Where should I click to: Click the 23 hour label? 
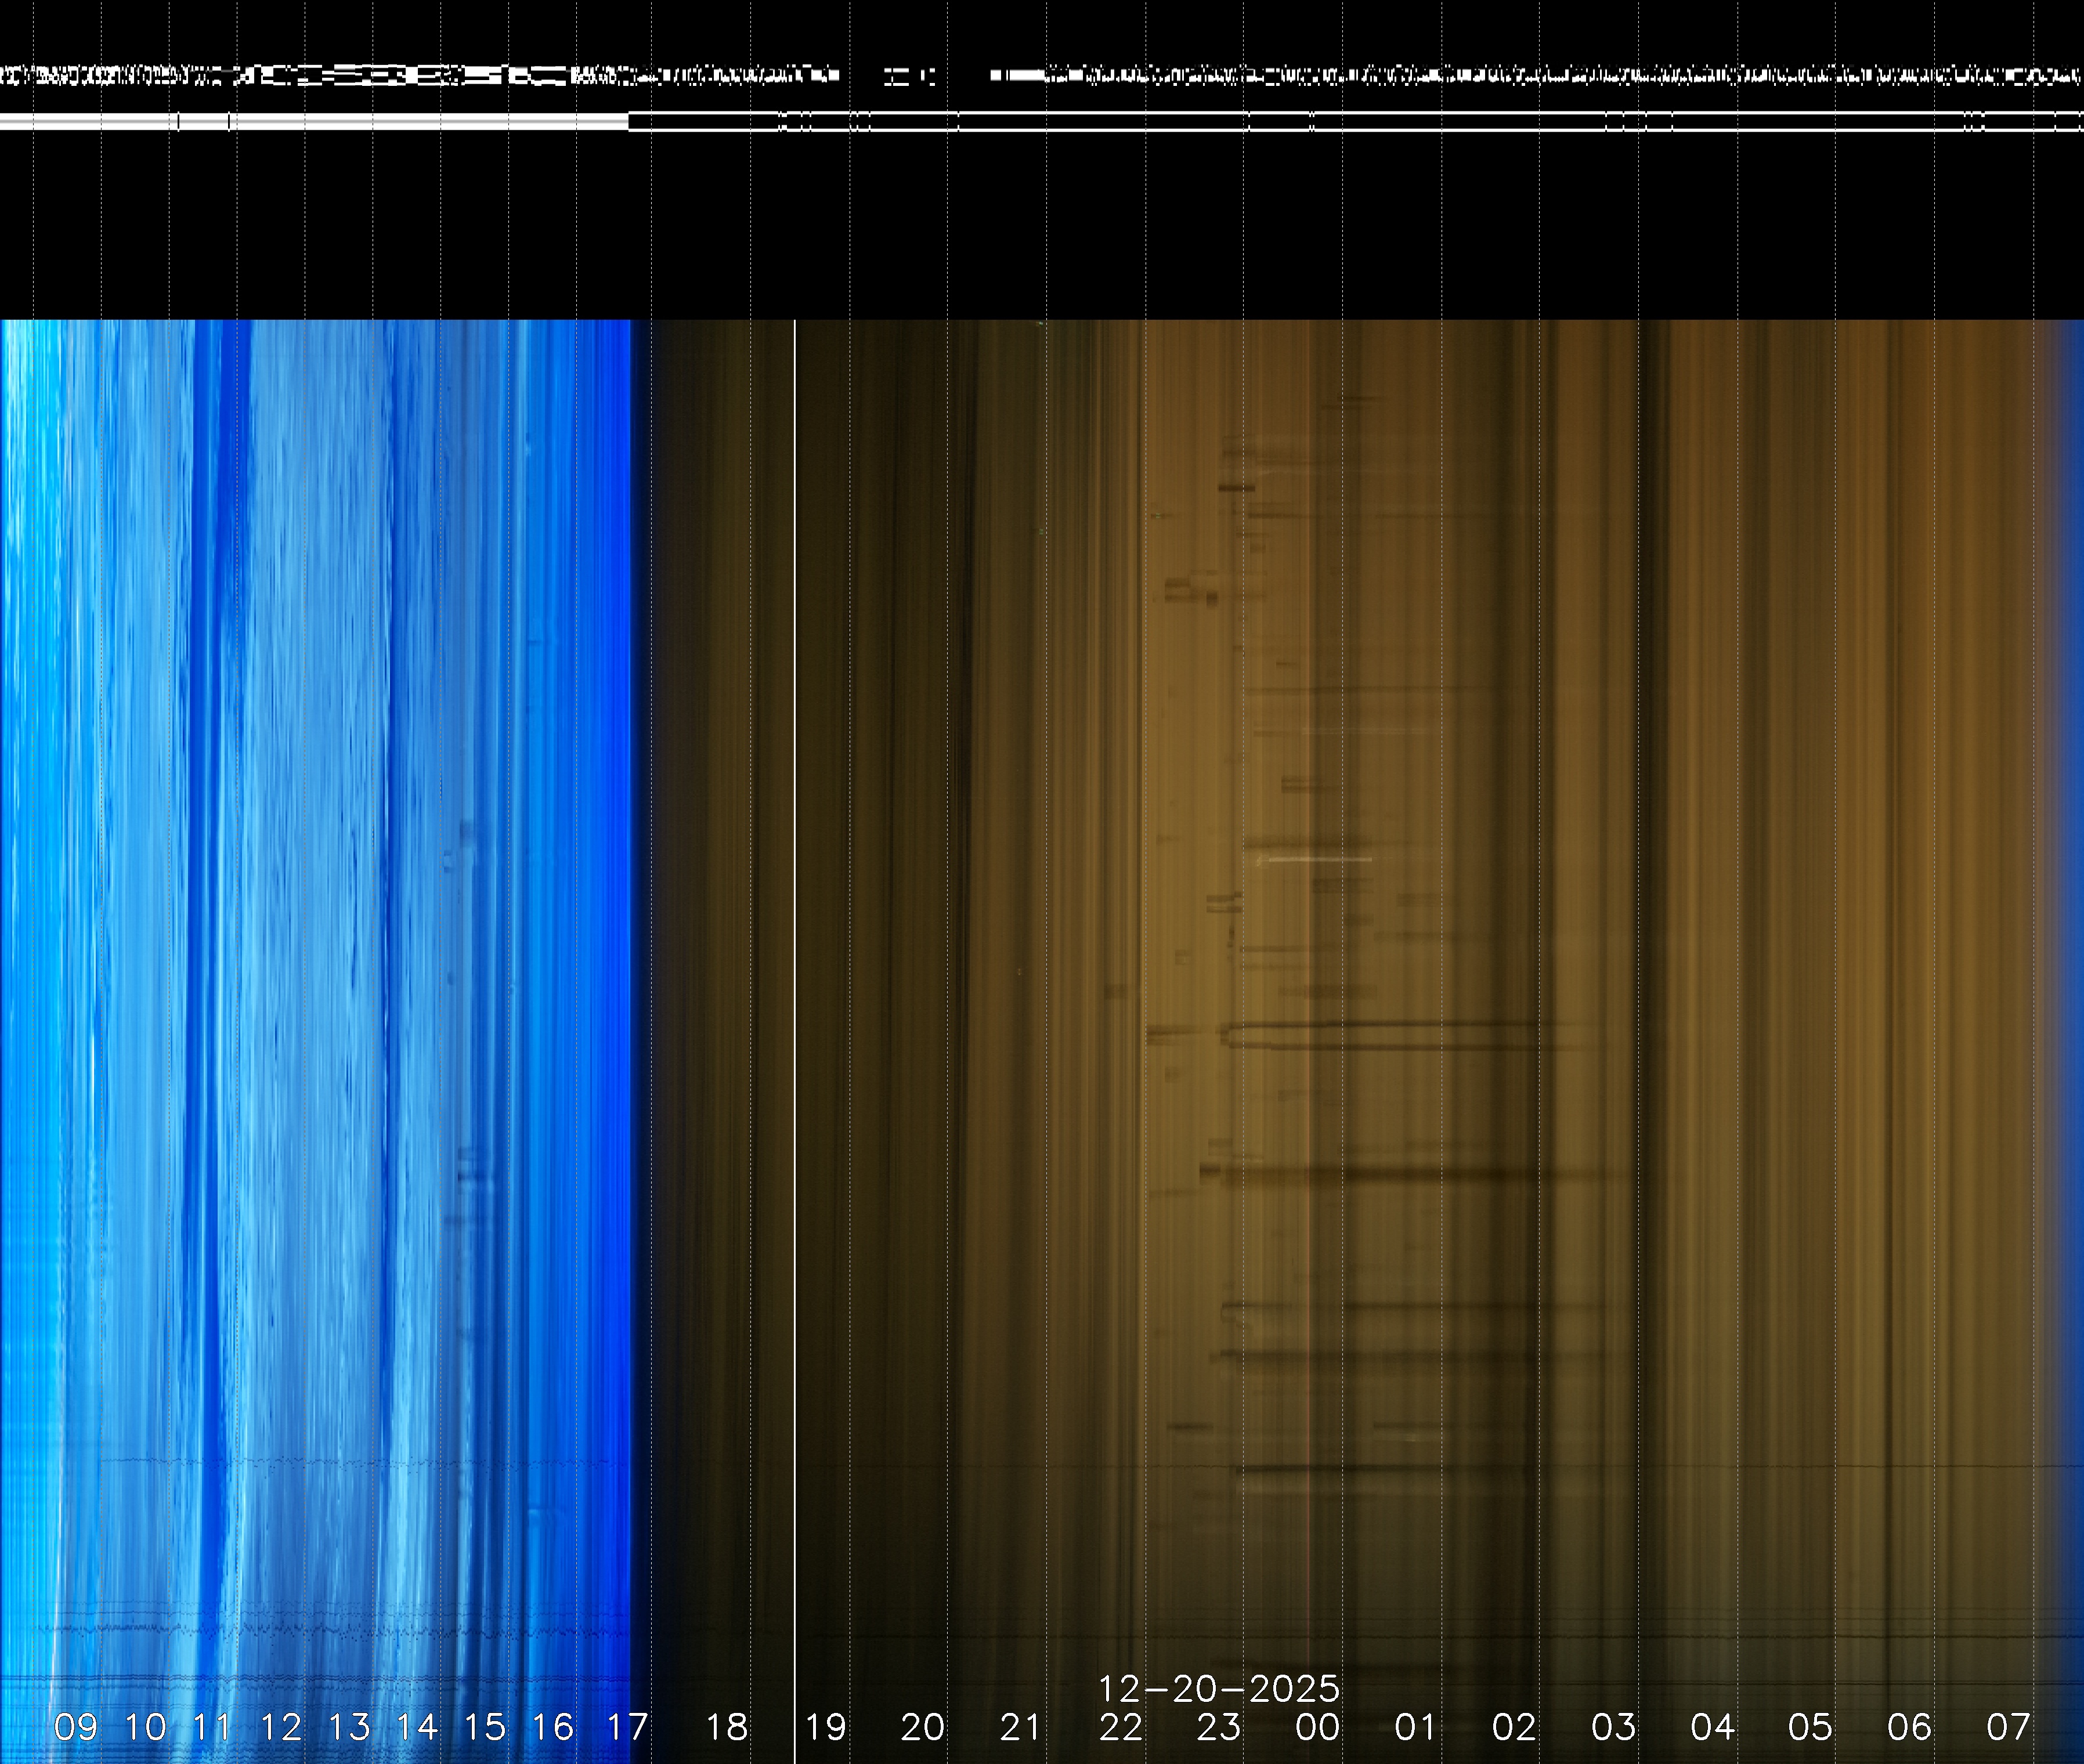(x=1219, y=1726)
